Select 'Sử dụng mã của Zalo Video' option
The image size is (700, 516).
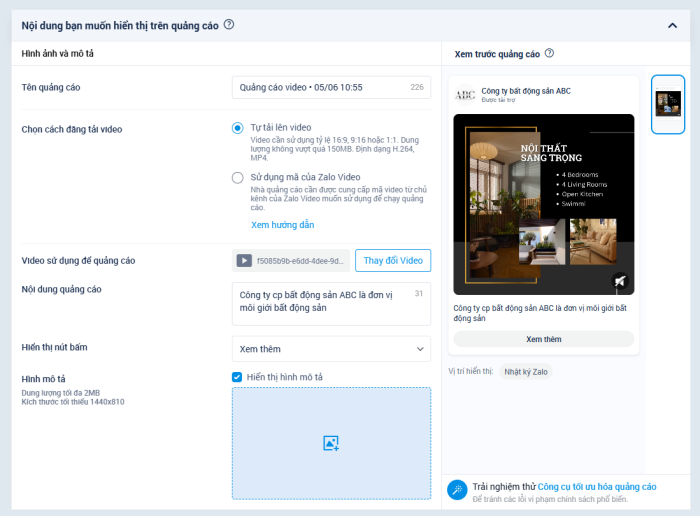coord(238,178)
